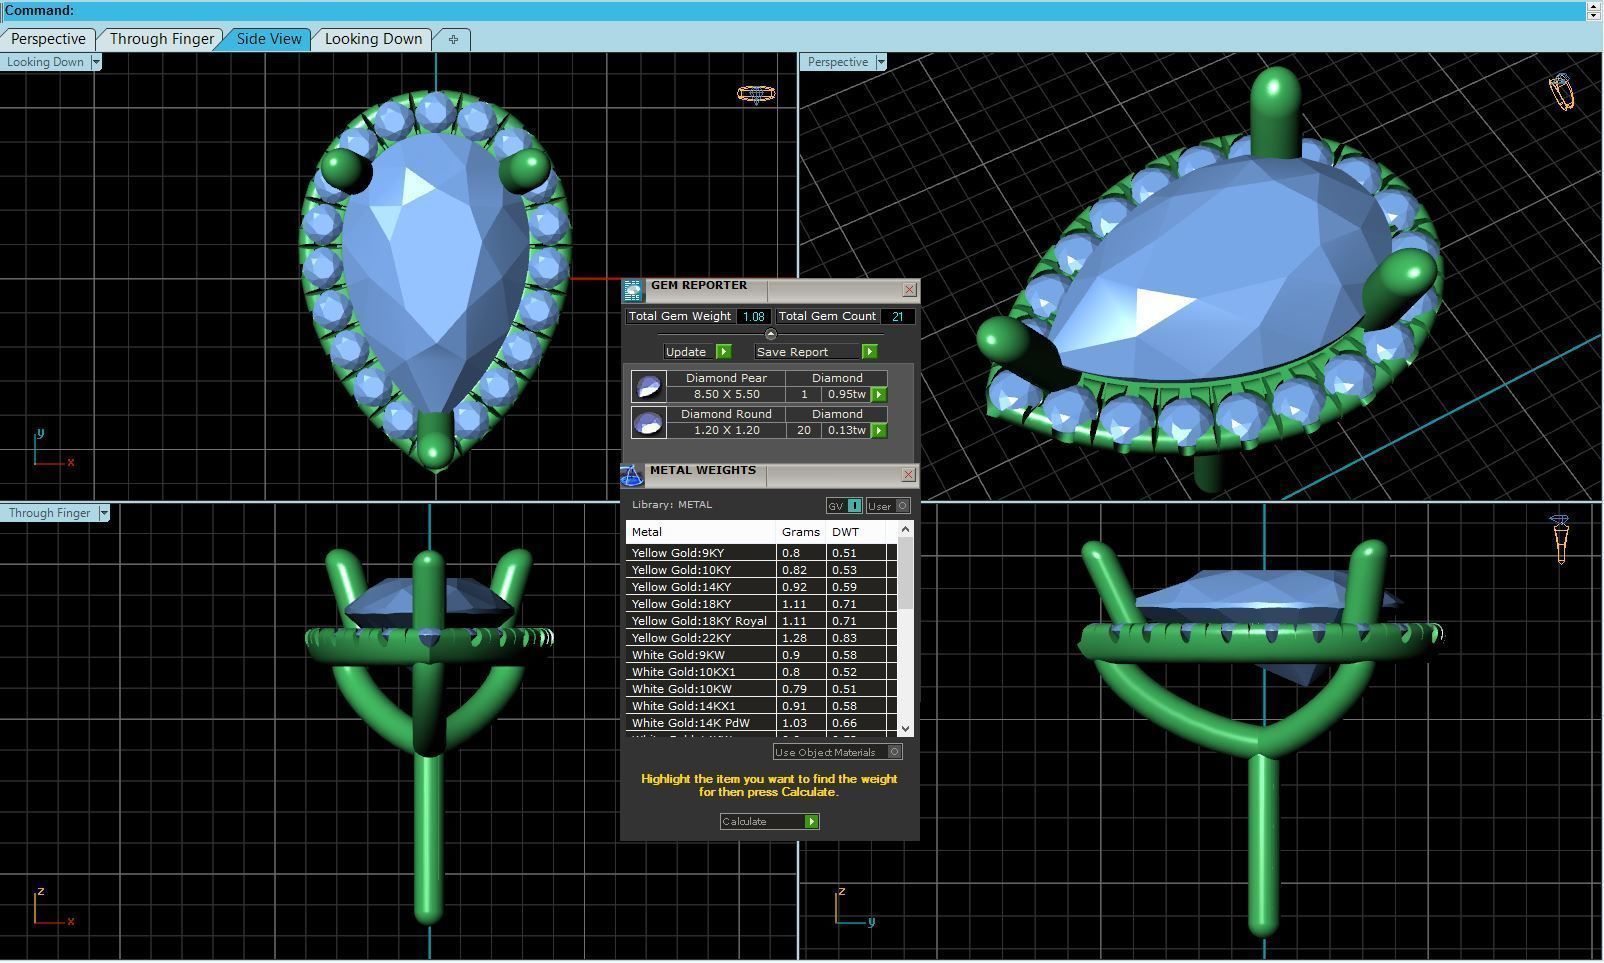The image size is (1604, 963).
Task: Add a new viewport tab with plus
Action: (453, 39)
